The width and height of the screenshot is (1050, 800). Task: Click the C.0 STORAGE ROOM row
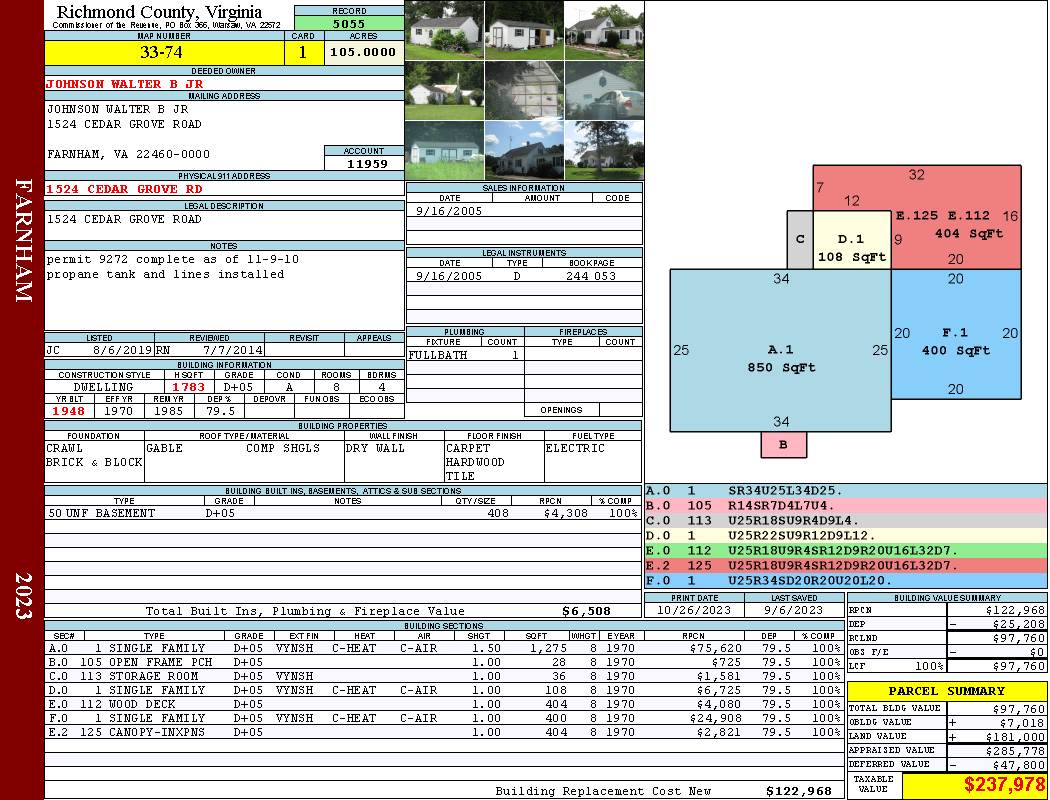(x=444, y=676)
